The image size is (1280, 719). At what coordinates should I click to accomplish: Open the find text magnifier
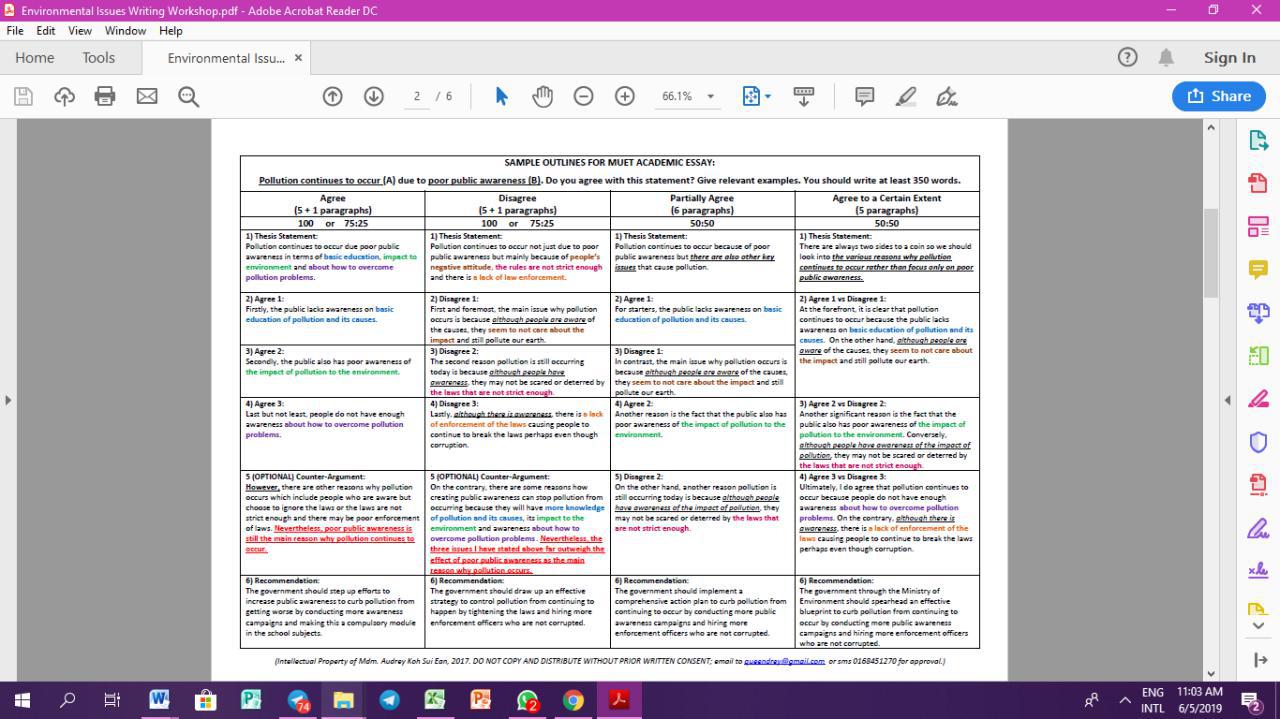[188, 96]
